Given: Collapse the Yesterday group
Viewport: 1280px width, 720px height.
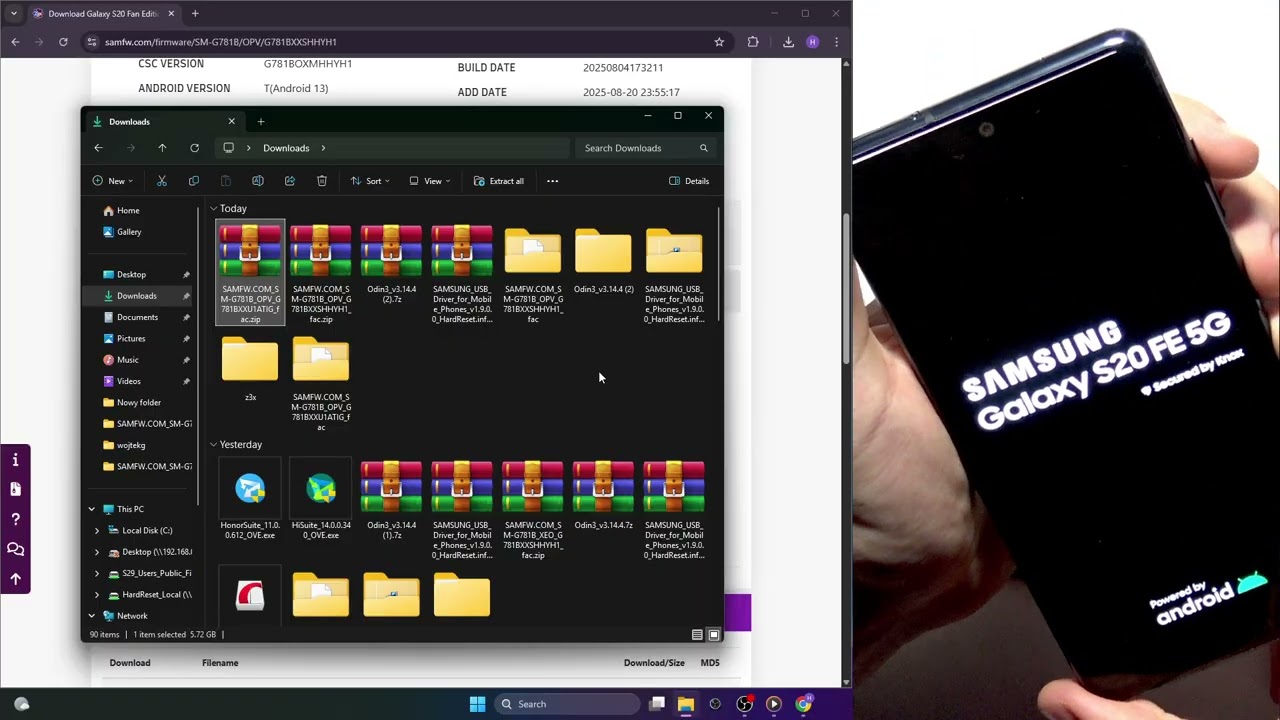Looking at the screenshot, I should tap(213, 445).
